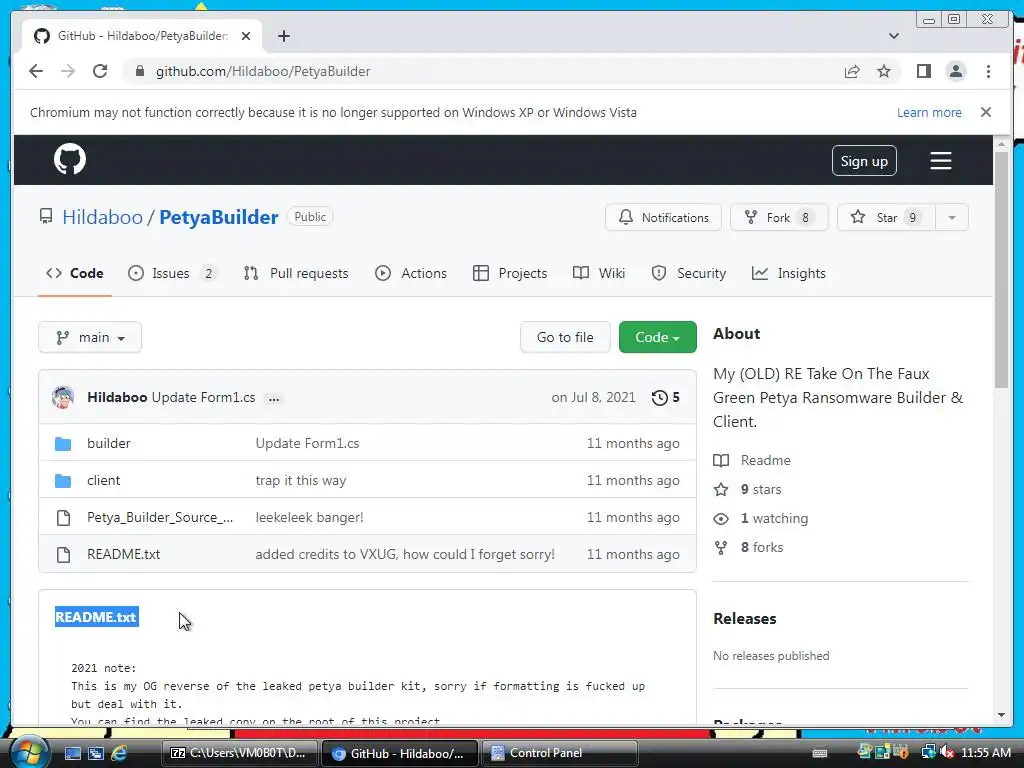Open the Wiki tab

tap(599, 274)
